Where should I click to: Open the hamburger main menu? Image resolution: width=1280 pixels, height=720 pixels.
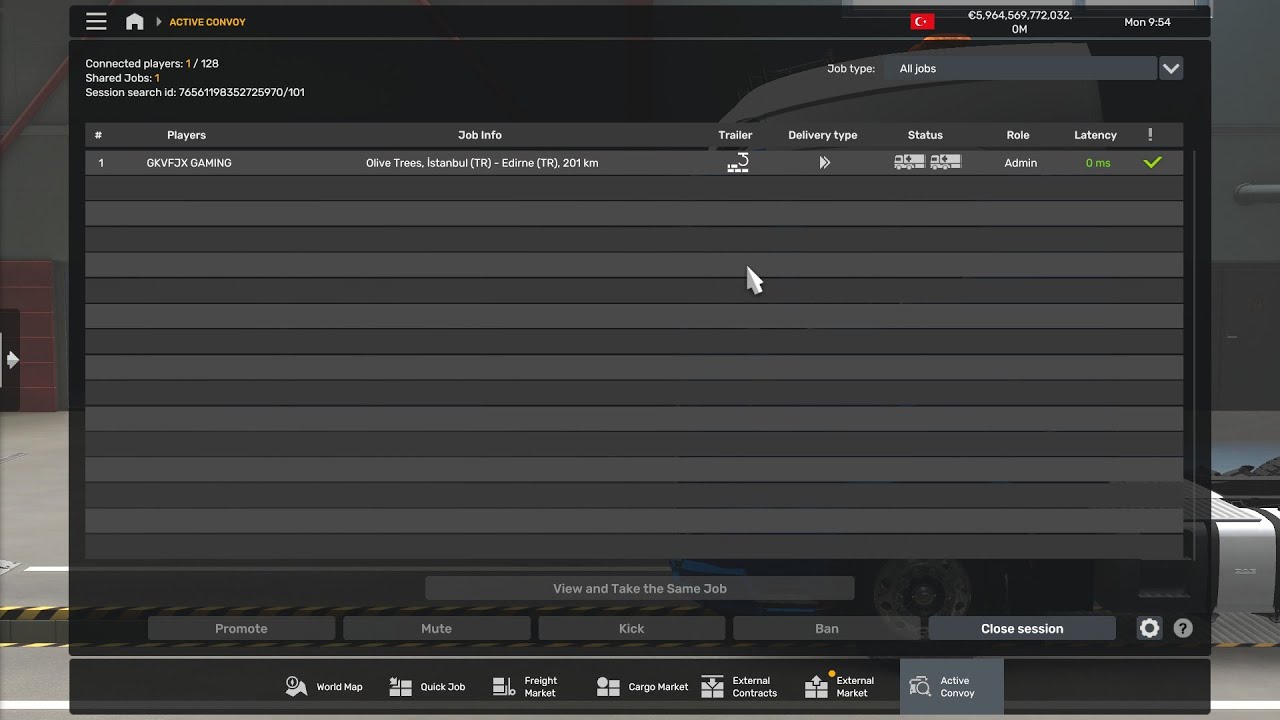[x=96, y=21]
